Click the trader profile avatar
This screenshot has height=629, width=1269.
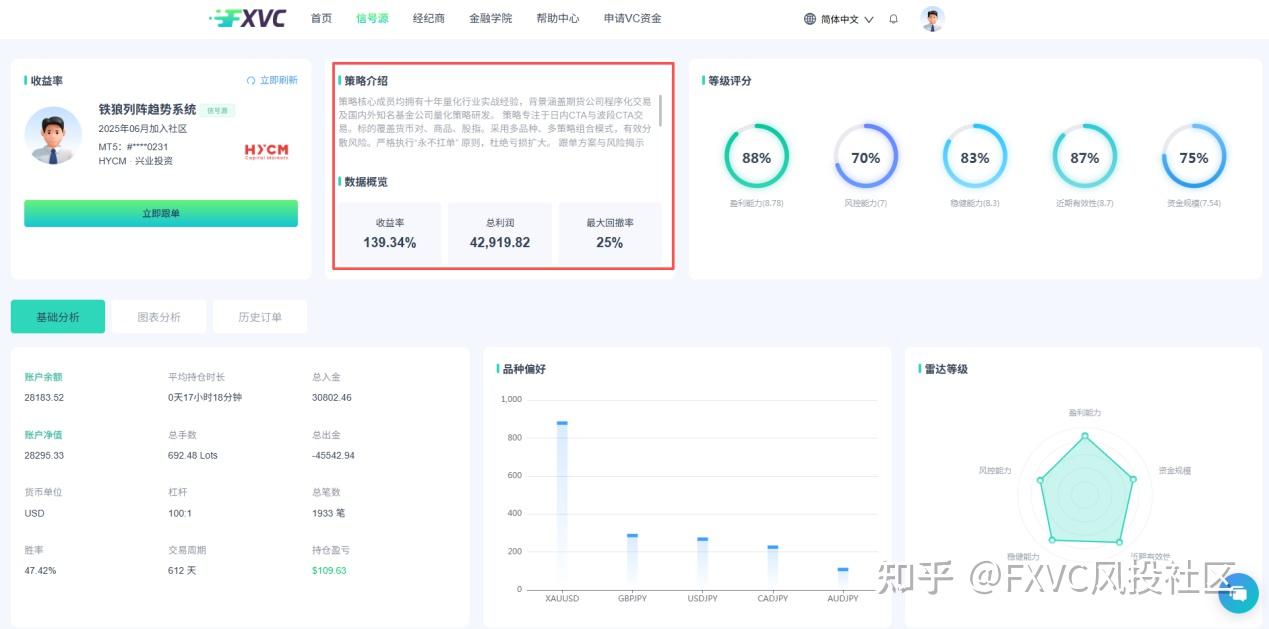[54, 135]
